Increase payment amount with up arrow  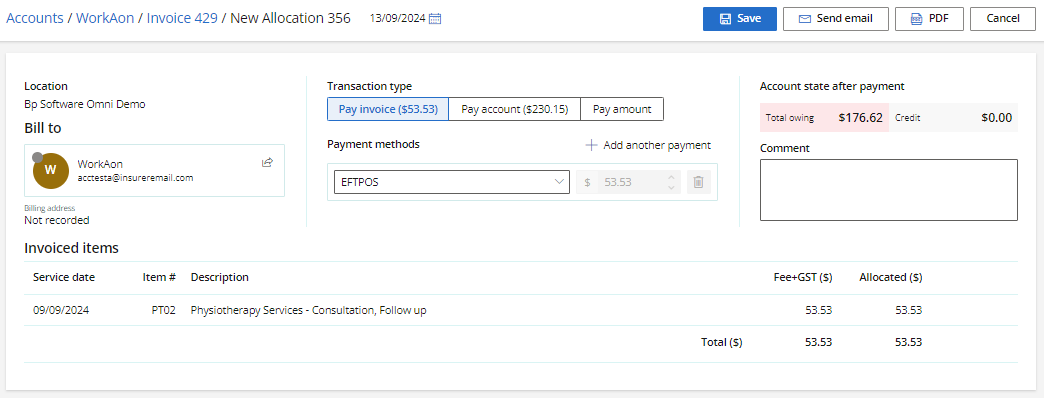[x=671, y=177]
